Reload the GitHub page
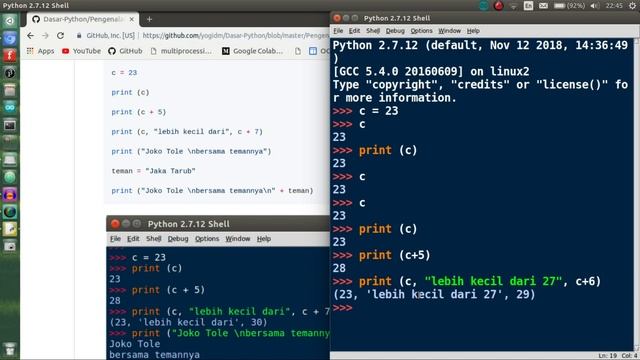The height and width of the screenshot is (360, 640). [x=60, y=36]
